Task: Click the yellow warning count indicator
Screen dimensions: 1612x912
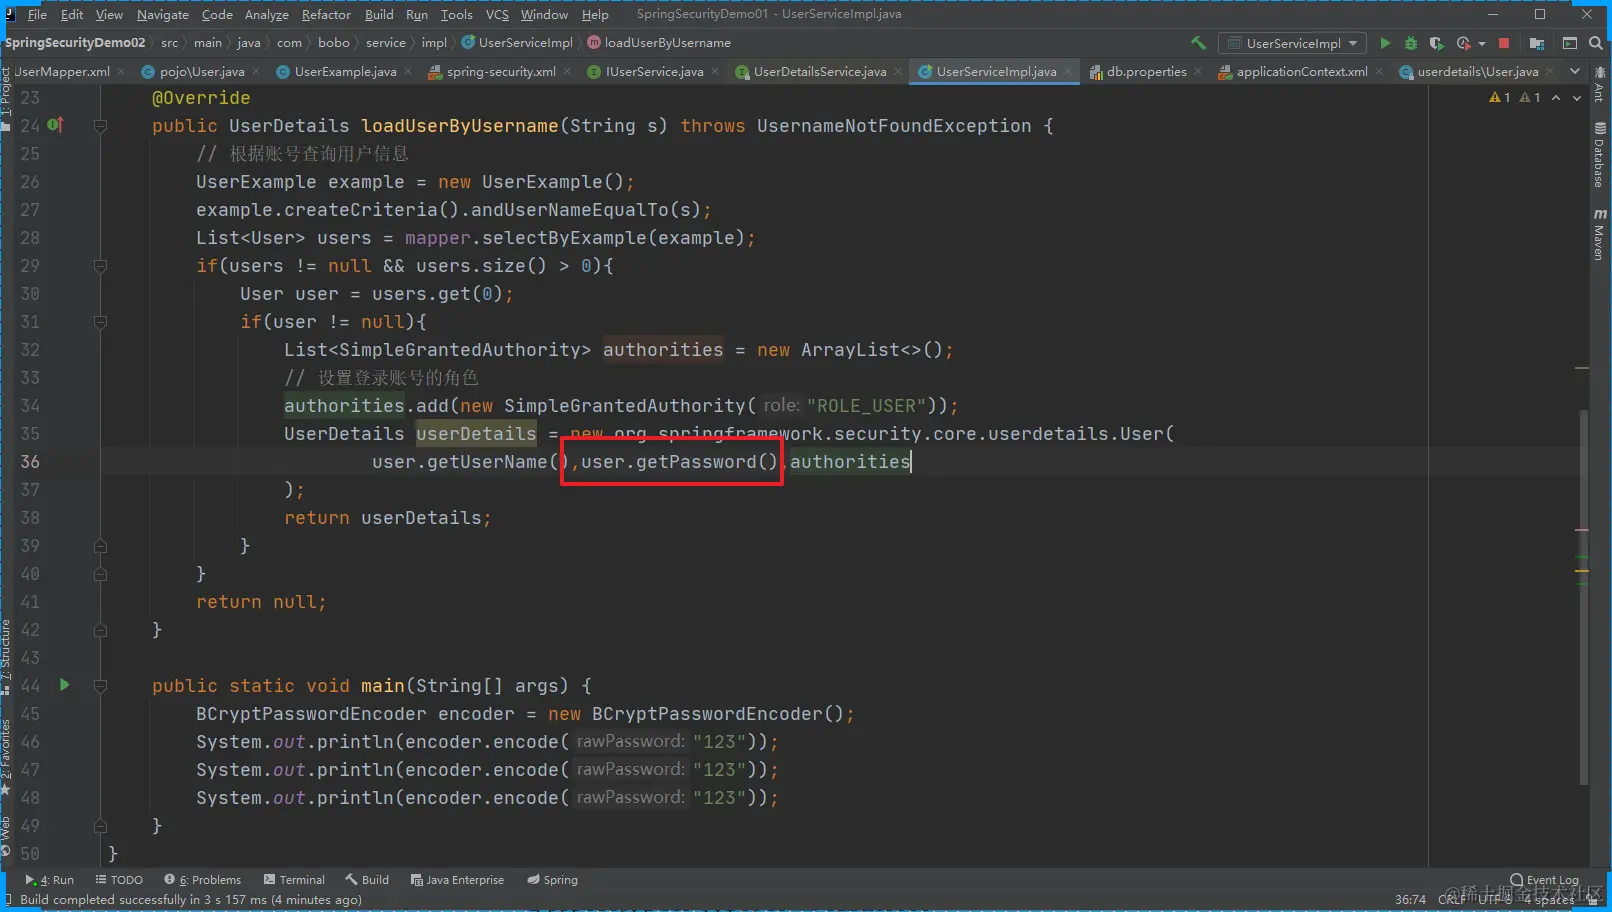Action: [x=1500, y=98]
